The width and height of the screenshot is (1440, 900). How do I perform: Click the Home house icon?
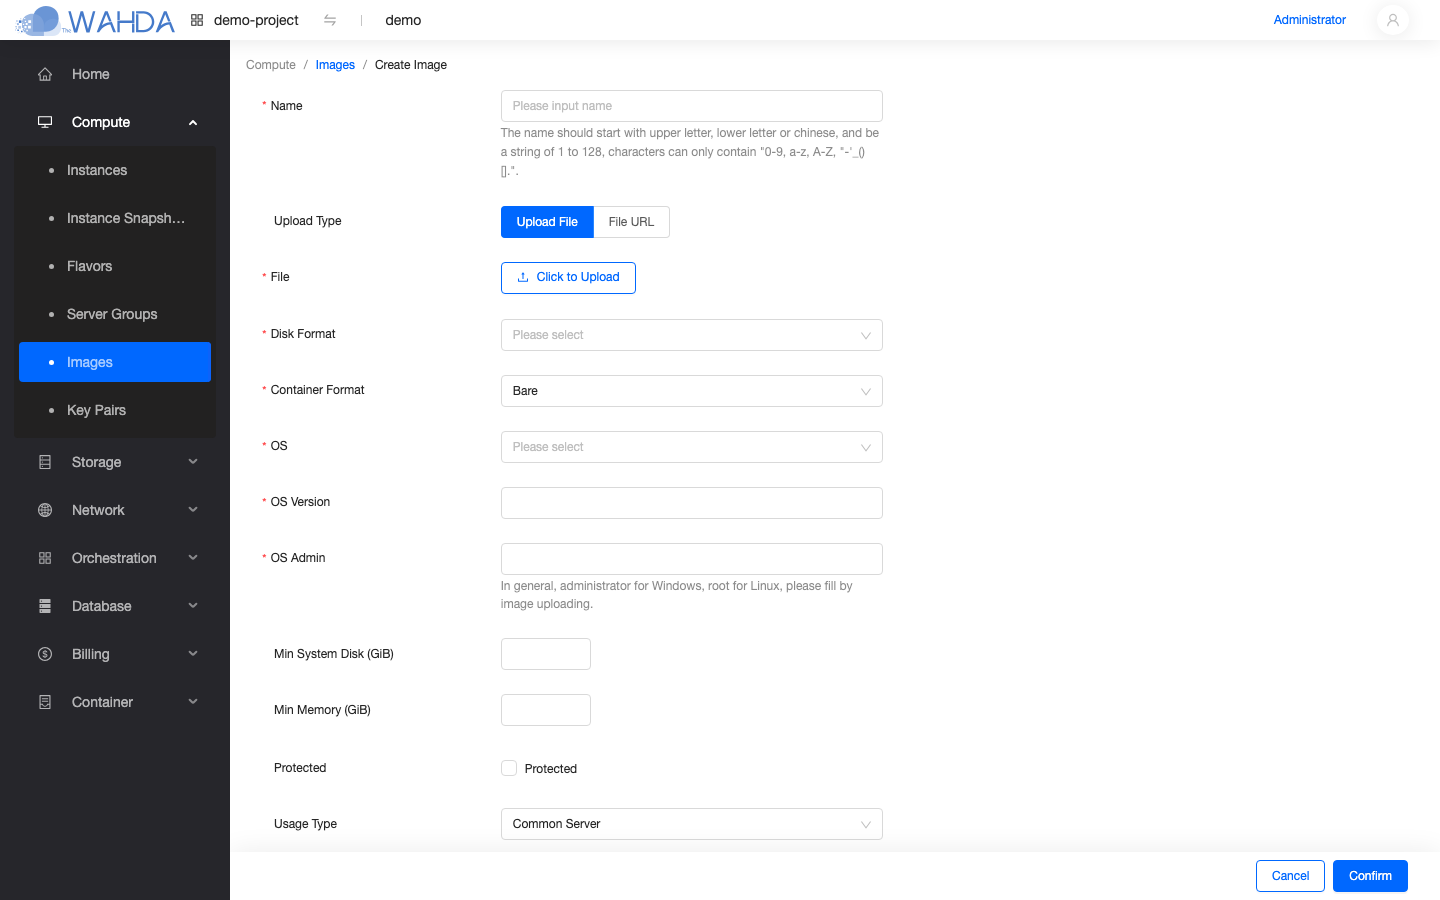pos(45,74)
